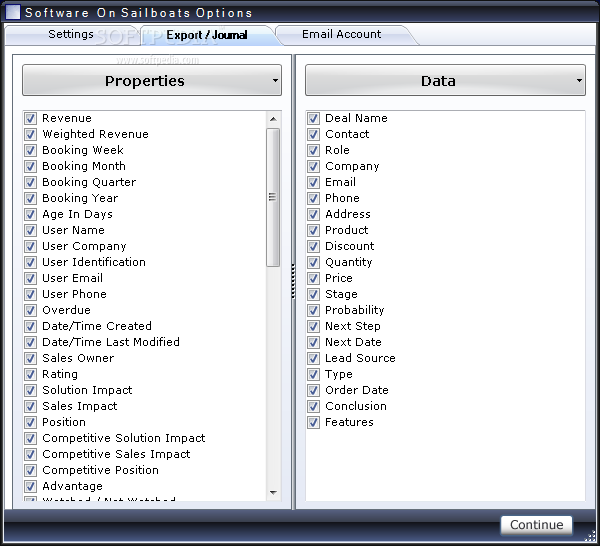Toggle the User Phone checkbox

(31, 294)
